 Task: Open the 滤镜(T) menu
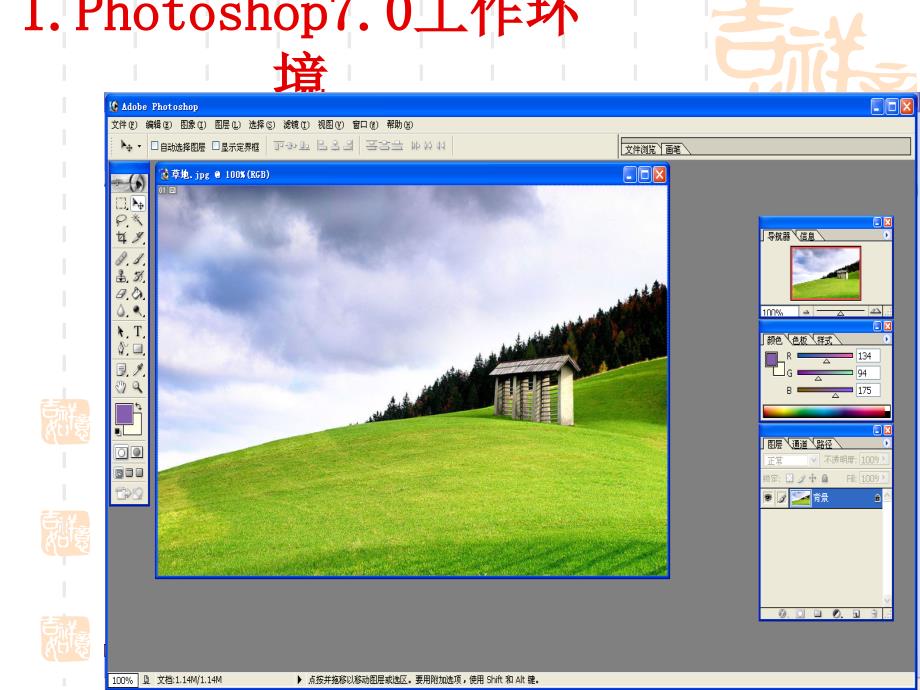[x=296, y=125]
